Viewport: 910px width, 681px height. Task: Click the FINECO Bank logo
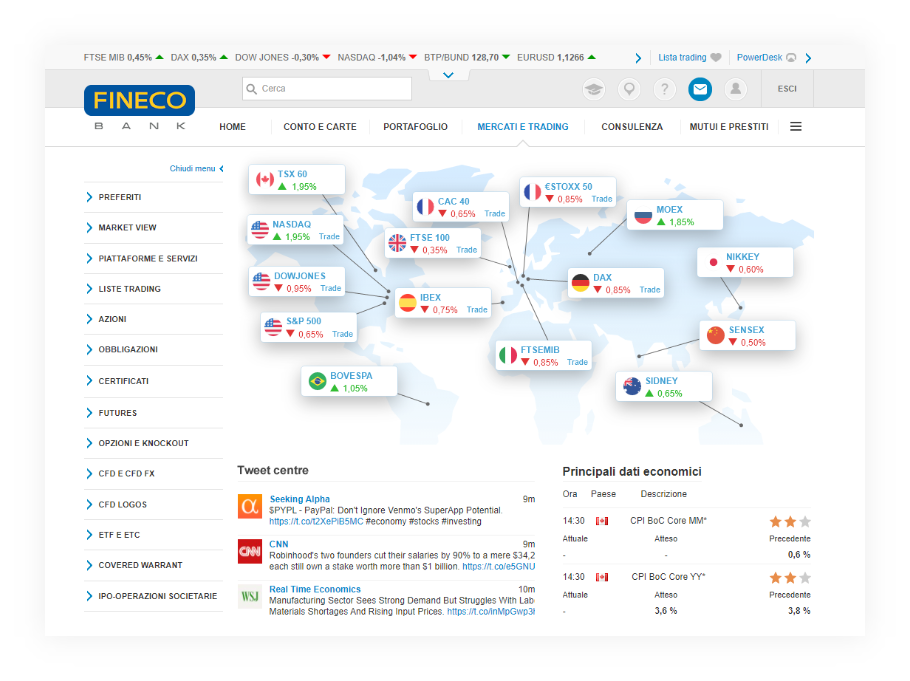139,108
